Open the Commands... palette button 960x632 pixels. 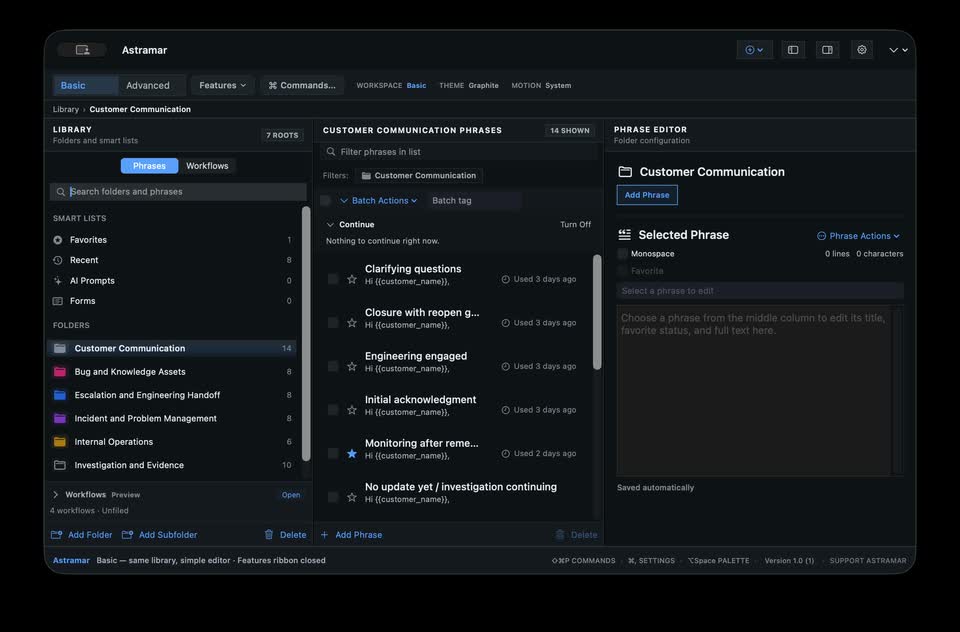click(x=302, y=85)
